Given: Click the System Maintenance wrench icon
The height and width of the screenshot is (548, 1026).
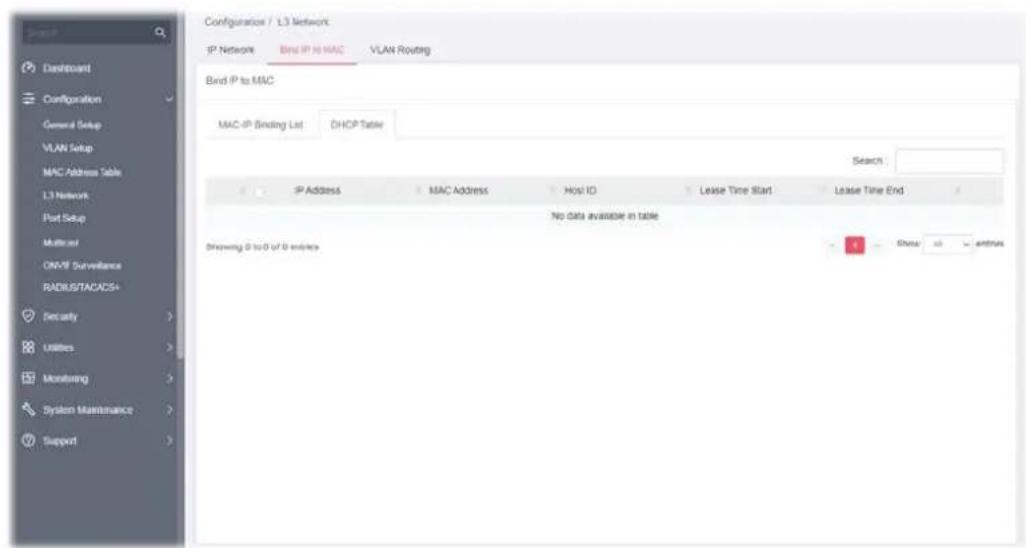Looking at the screenshot, I should (28, 409).
